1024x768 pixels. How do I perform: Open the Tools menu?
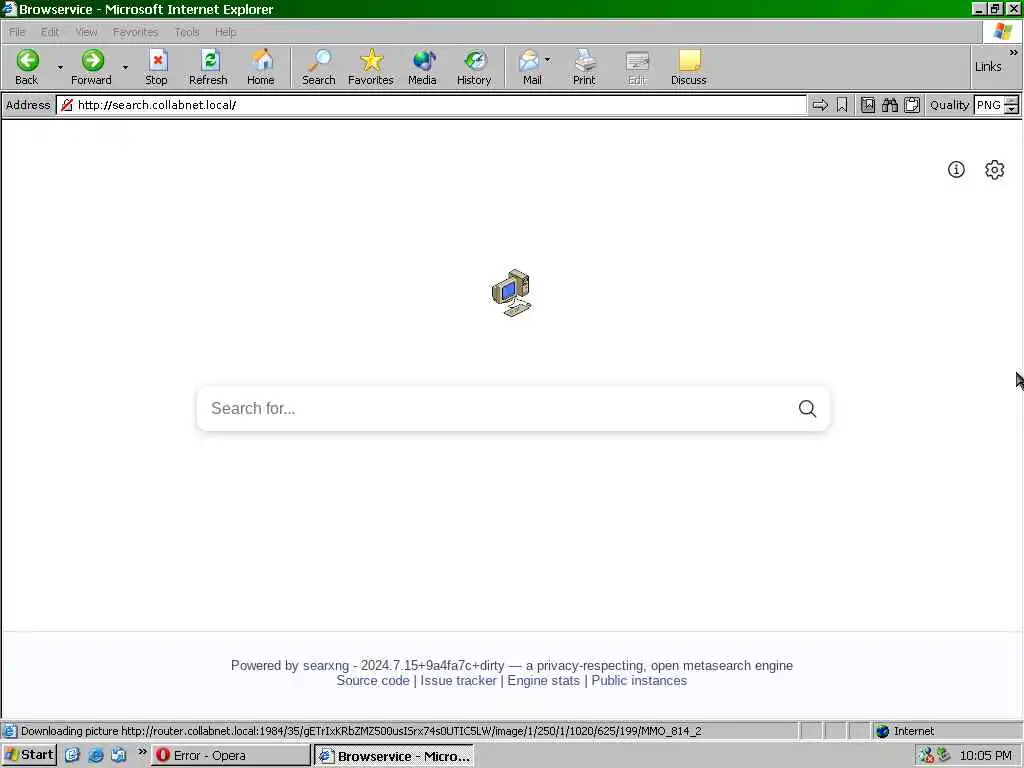(x=187, y=32)
